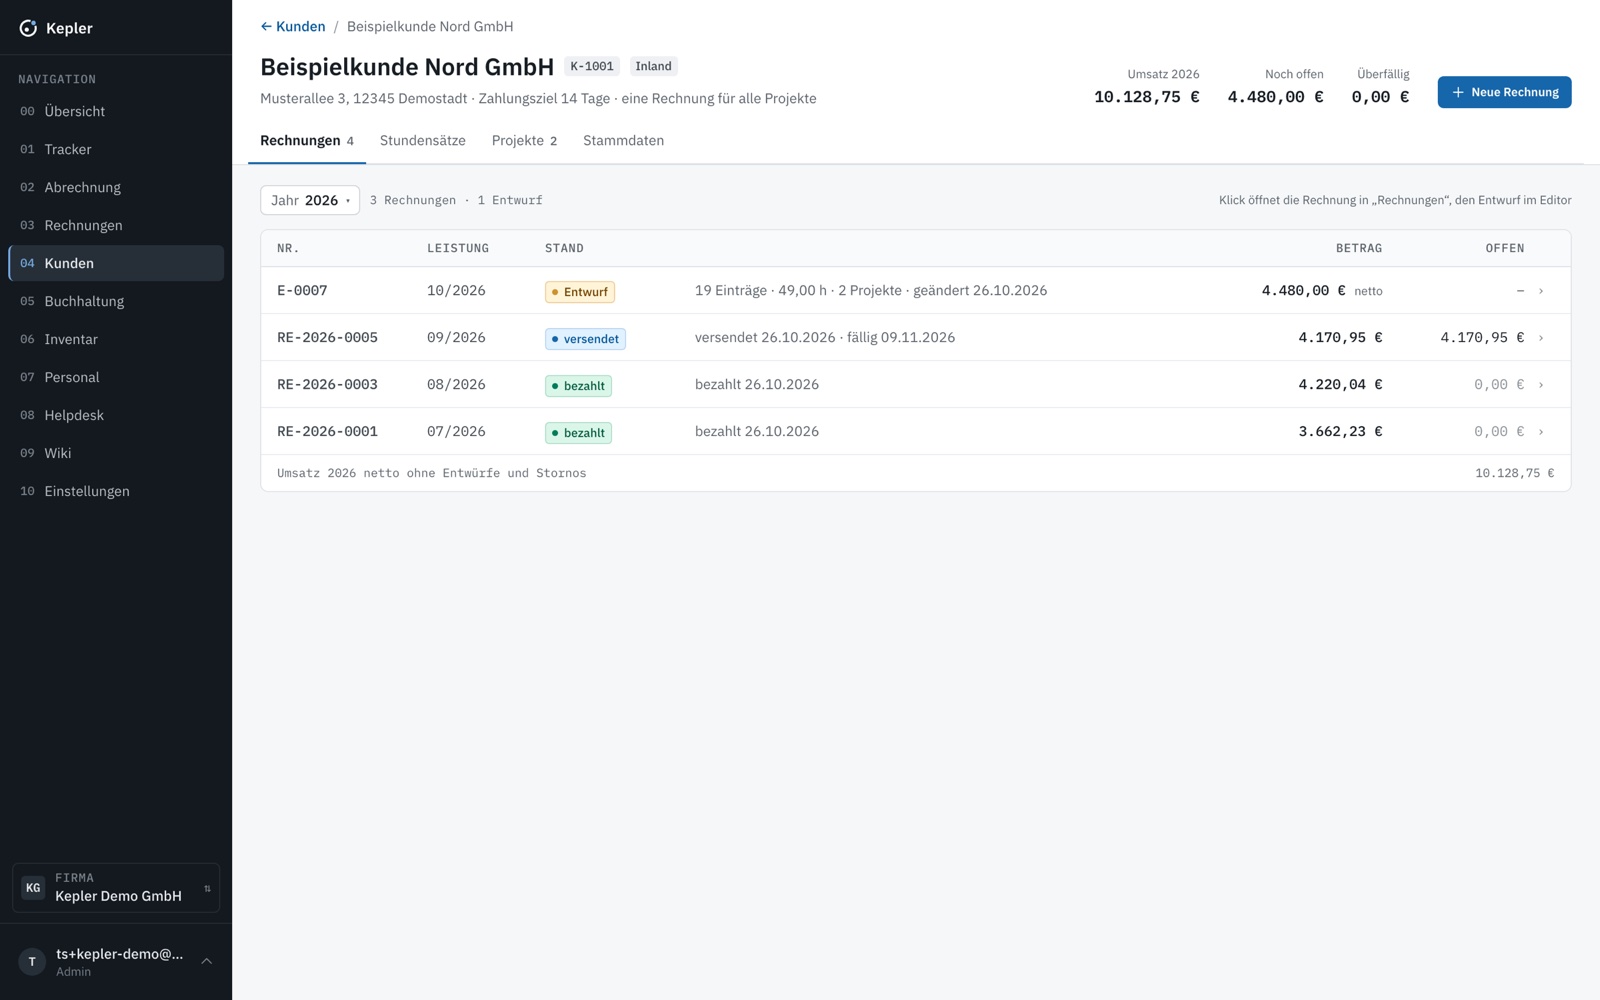Open the Jahr 2026 dropdown
This screenshot has height=1000, width=1600.
[x=310, y=200]
